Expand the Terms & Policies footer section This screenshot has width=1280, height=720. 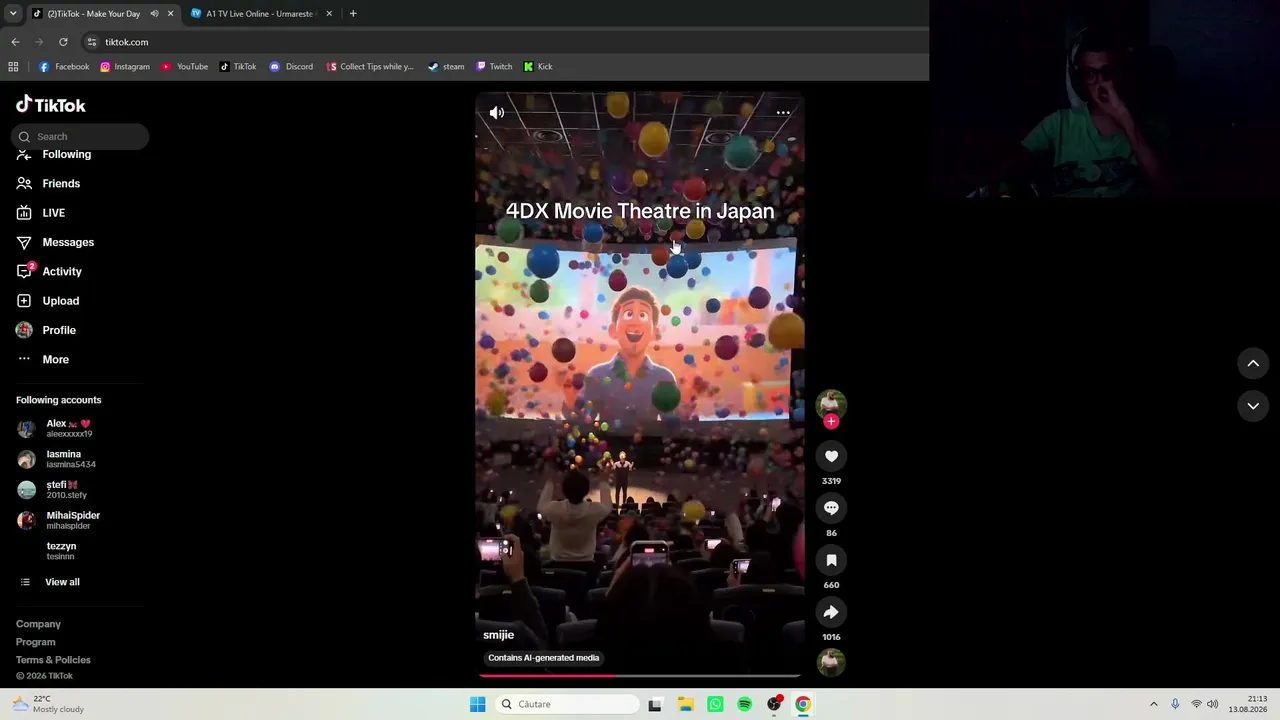(x=53, y=660)
